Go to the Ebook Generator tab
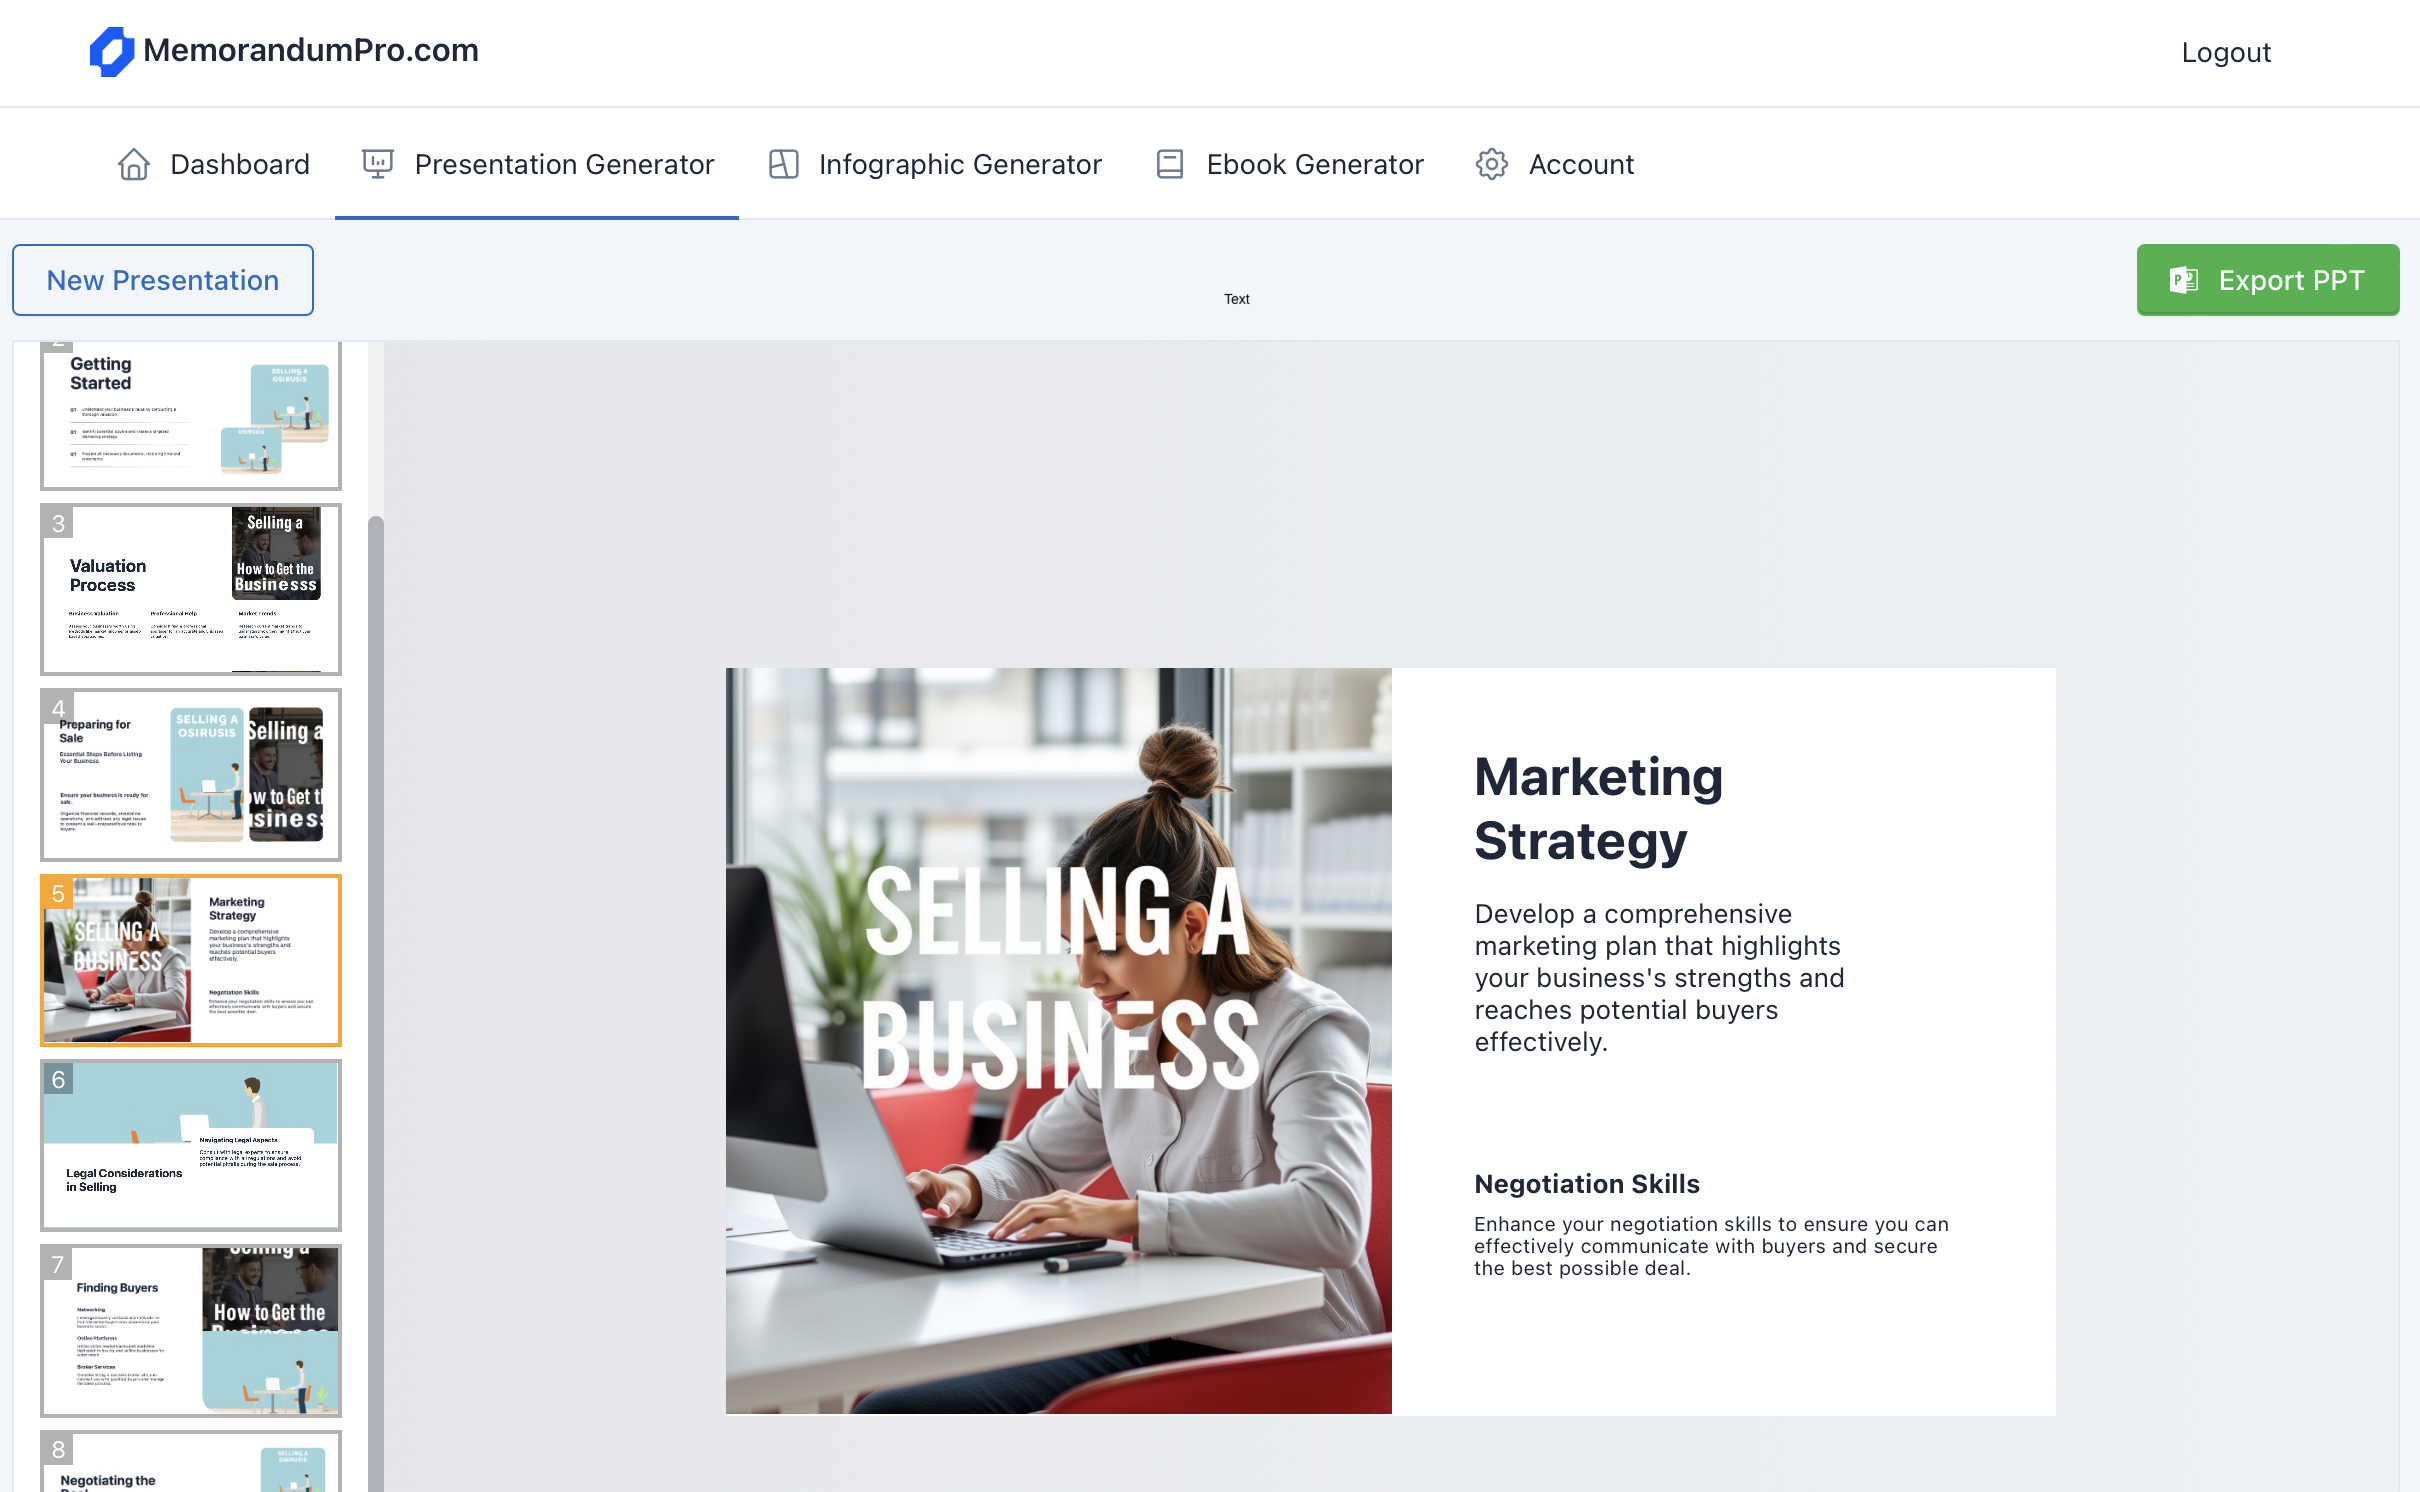This screenshot has width=2420, height=1492. point(1289,164)
